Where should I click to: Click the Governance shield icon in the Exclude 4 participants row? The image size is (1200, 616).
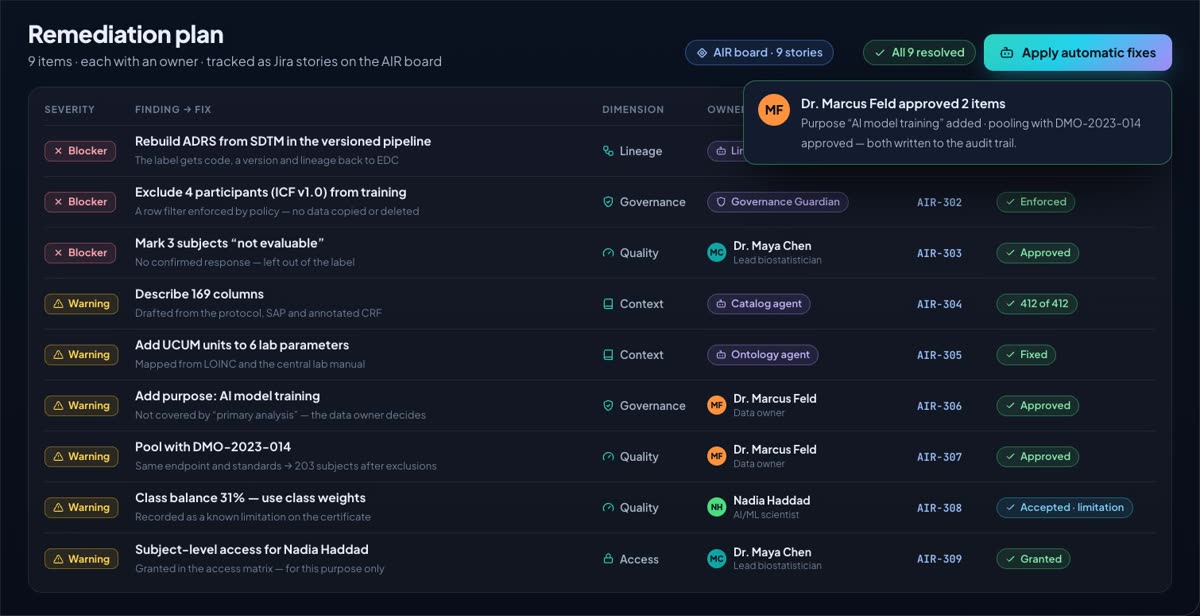click(x=608, y=202)
